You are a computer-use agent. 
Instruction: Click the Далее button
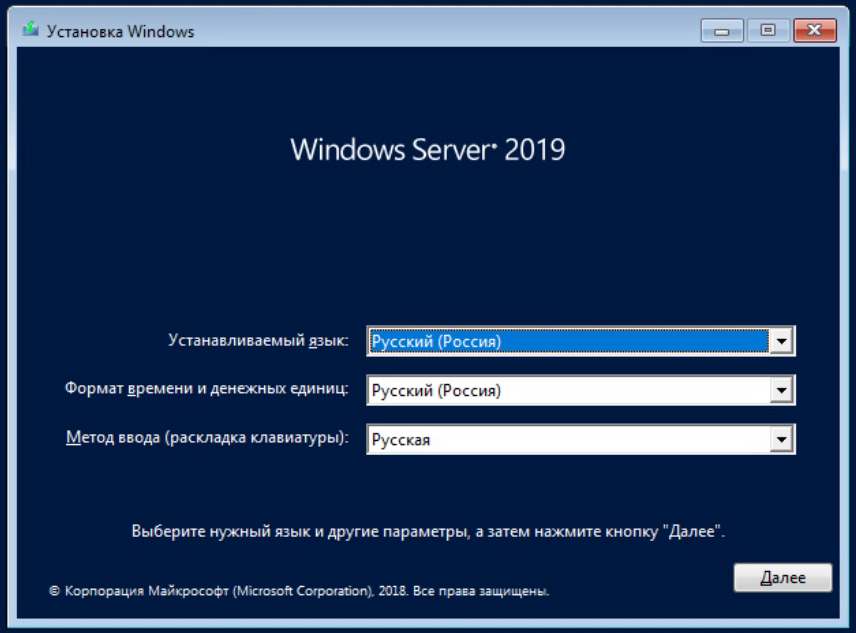tap(783, 577)
